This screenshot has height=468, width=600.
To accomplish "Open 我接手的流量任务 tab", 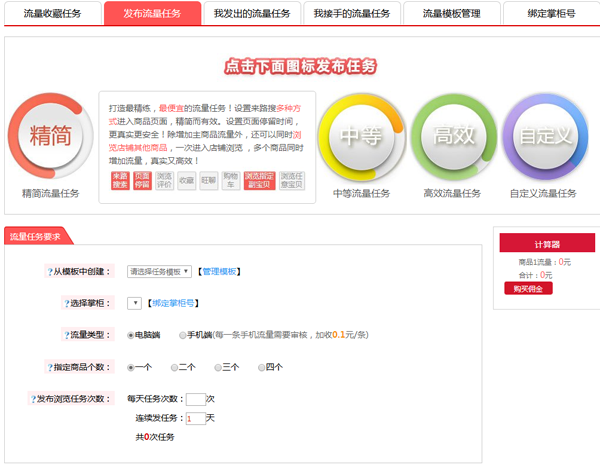I will tap(352, 13).
